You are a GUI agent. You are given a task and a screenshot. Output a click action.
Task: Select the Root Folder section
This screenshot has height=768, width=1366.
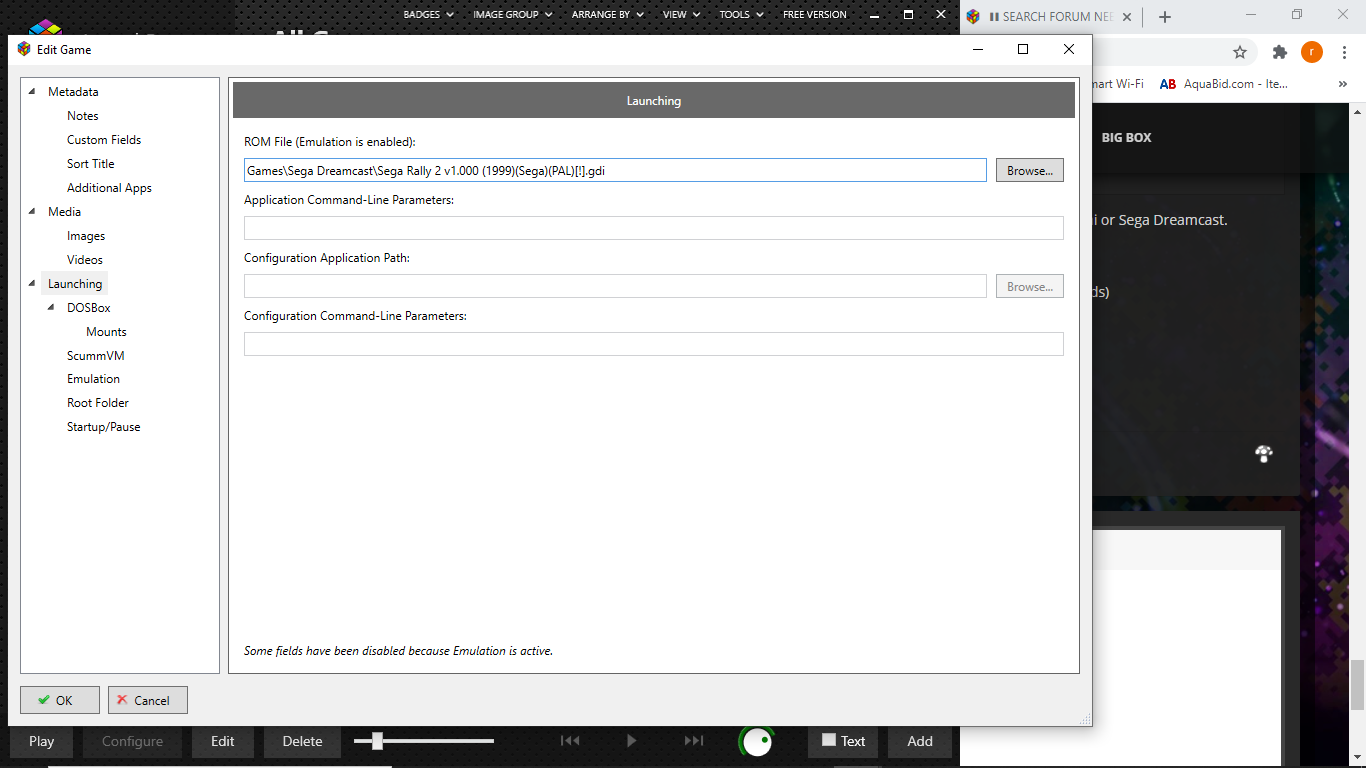point(98,403)
